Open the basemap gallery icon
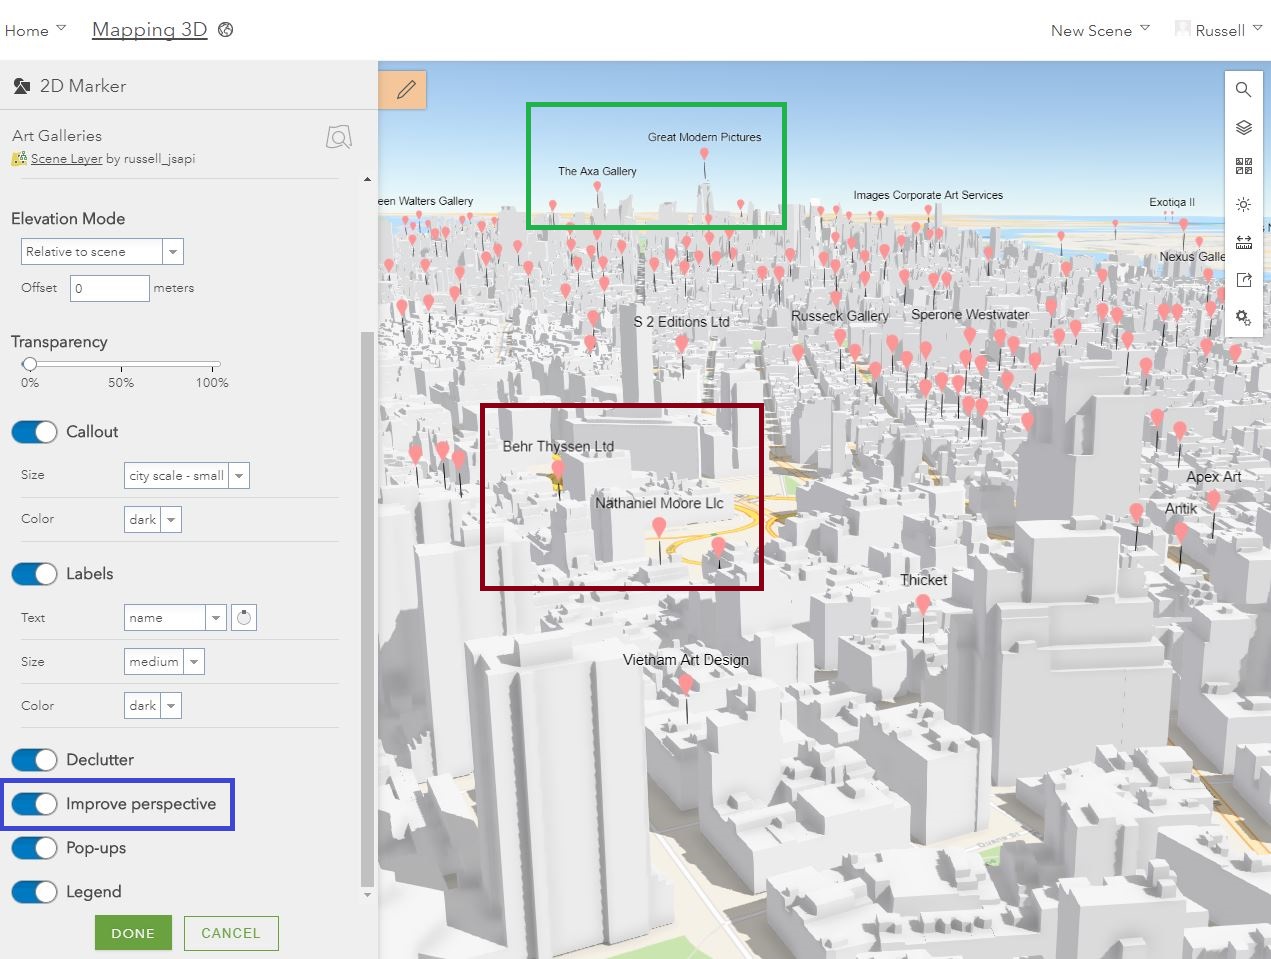This screenshot has height=959, width=1271. pyautogui.click(x=1243, y=166)
